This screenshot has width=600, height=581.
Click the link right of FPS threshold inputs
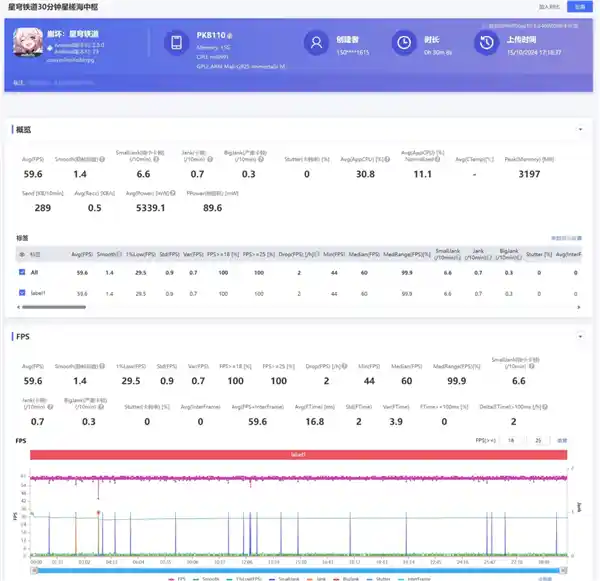point(562,441)
